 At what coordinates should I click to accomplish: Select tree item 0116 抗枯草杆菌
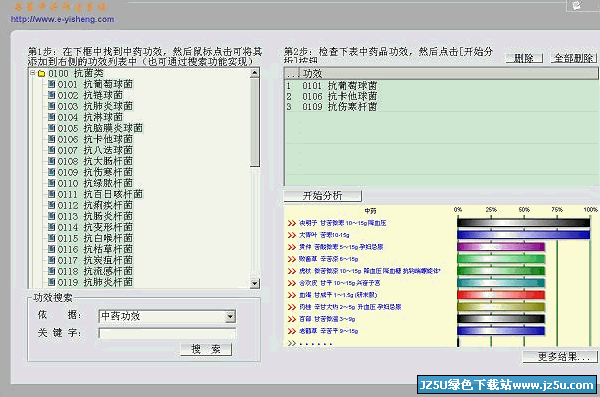click(95, 249)
